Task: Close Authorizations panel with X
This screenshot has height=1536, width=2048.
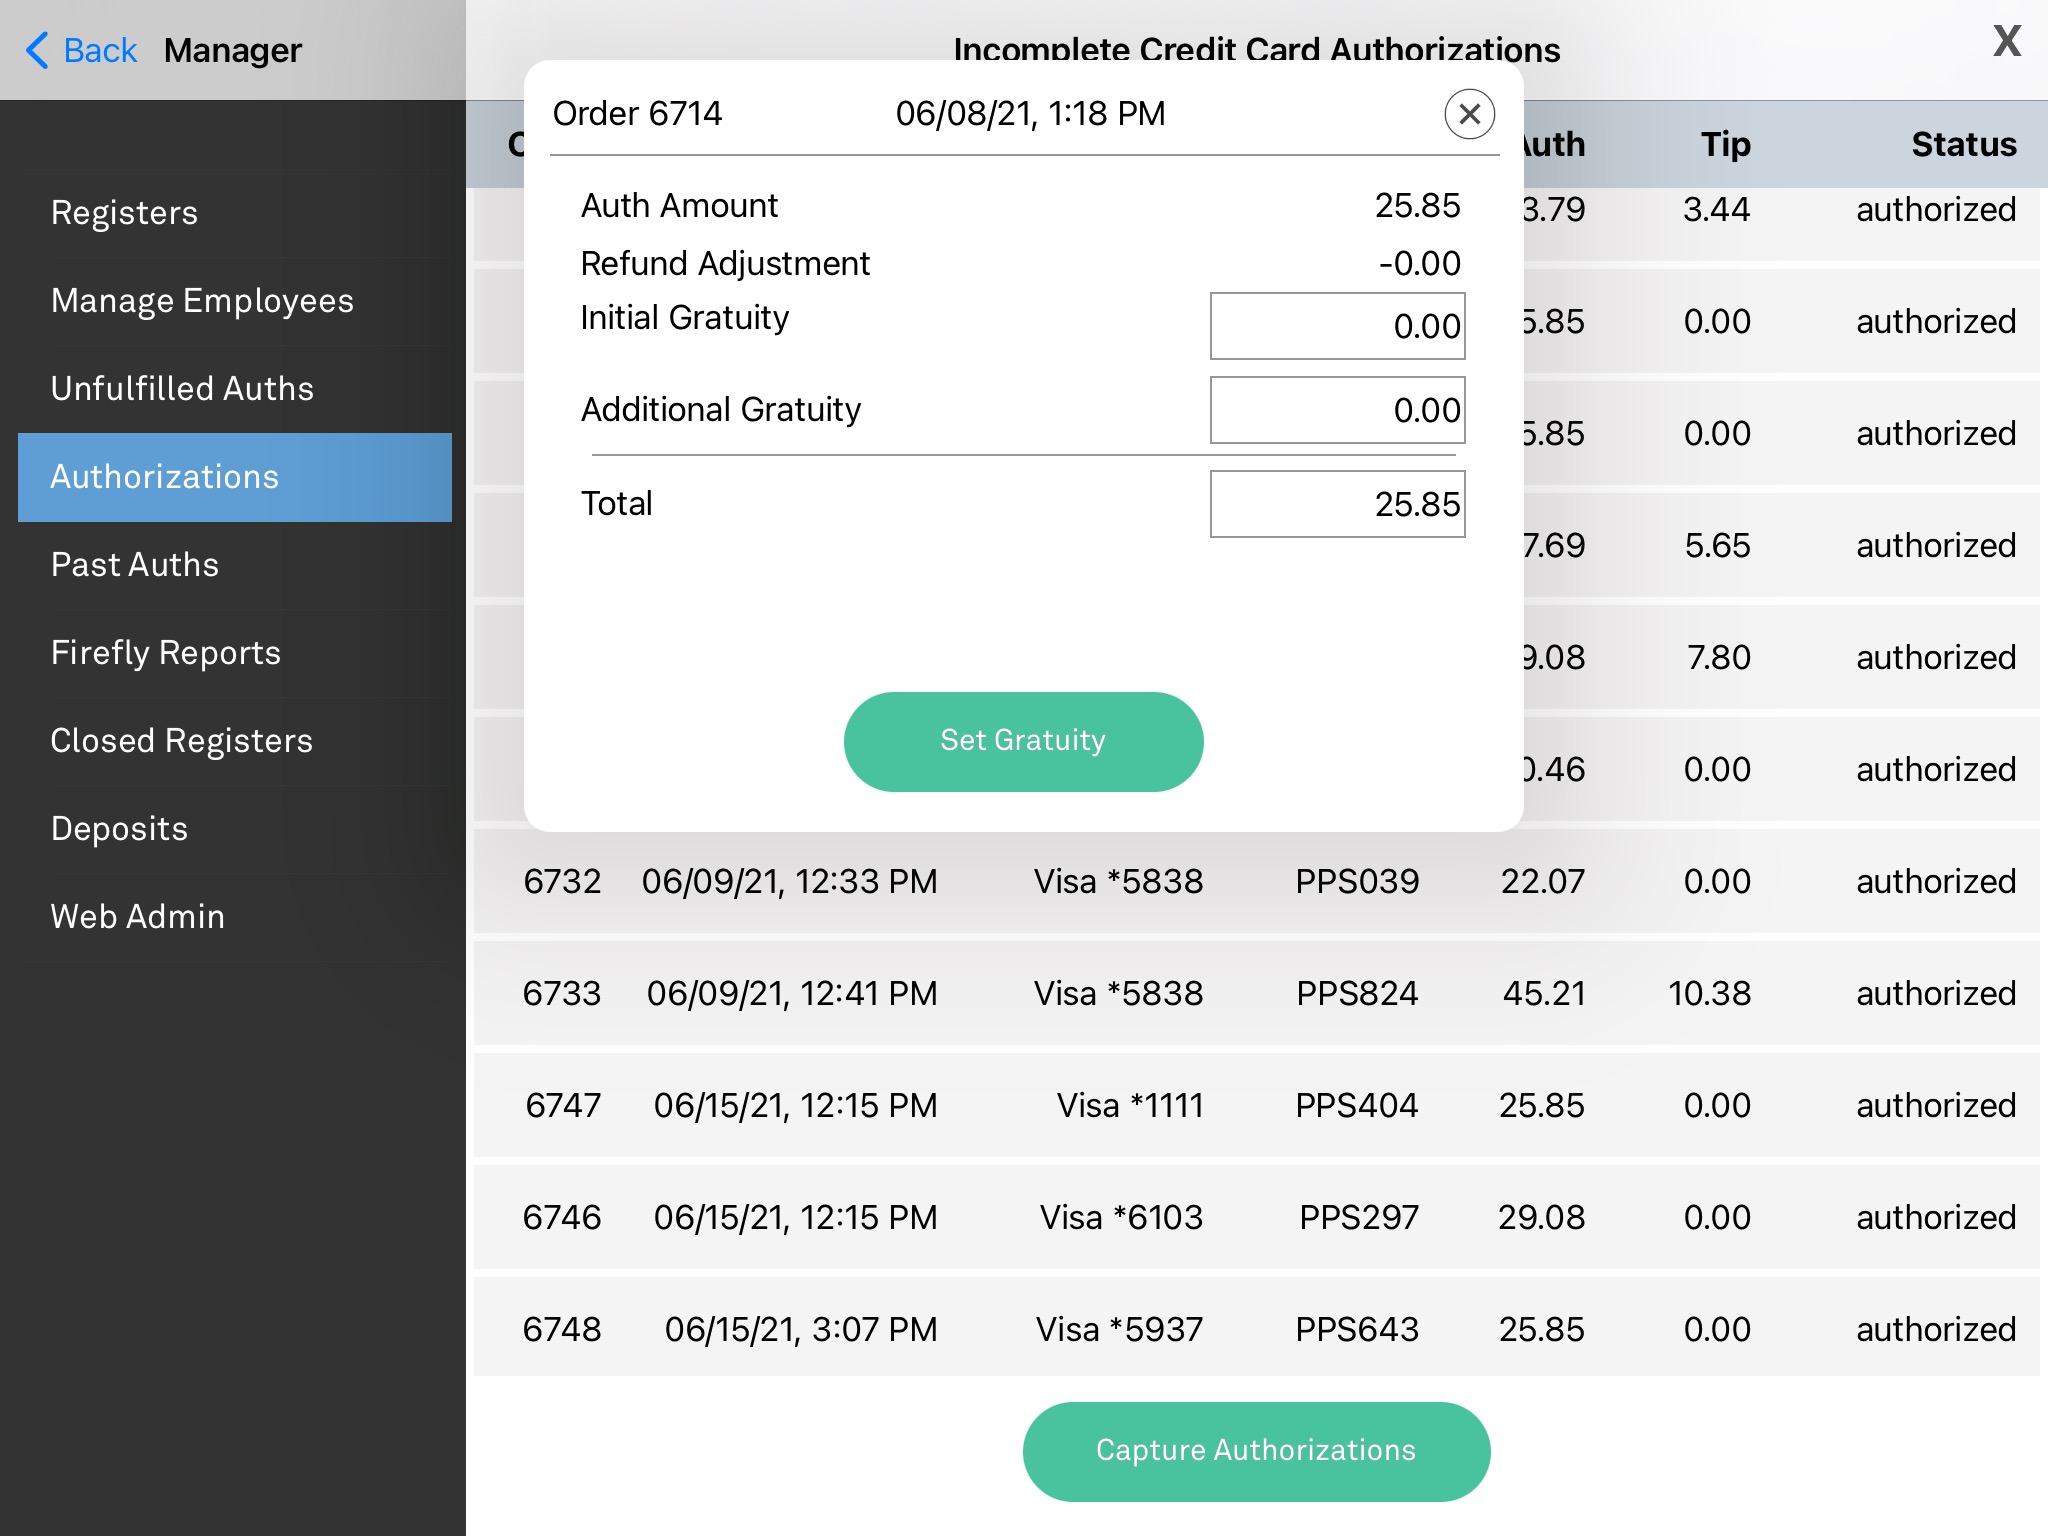Action: click(x=2006, y=42)
